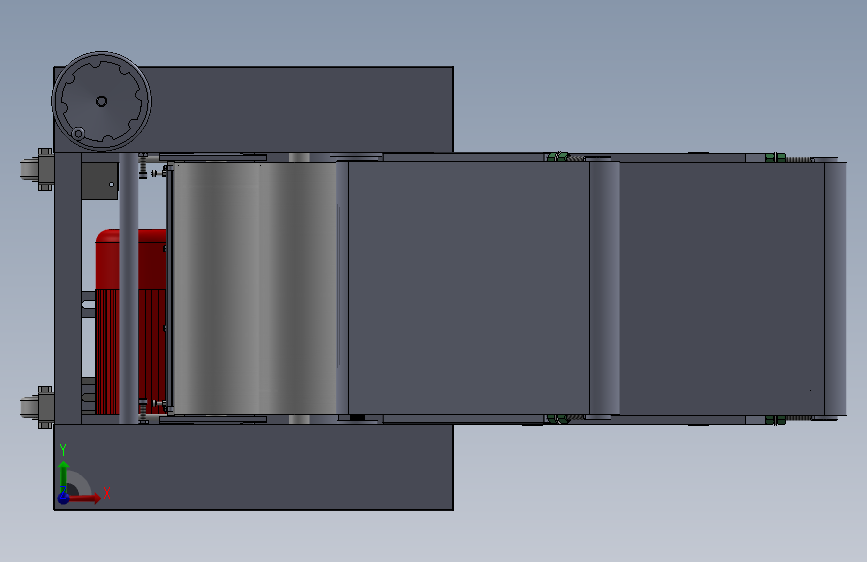Select the belt surface between drum and middle roller

(x=468, y=288)
